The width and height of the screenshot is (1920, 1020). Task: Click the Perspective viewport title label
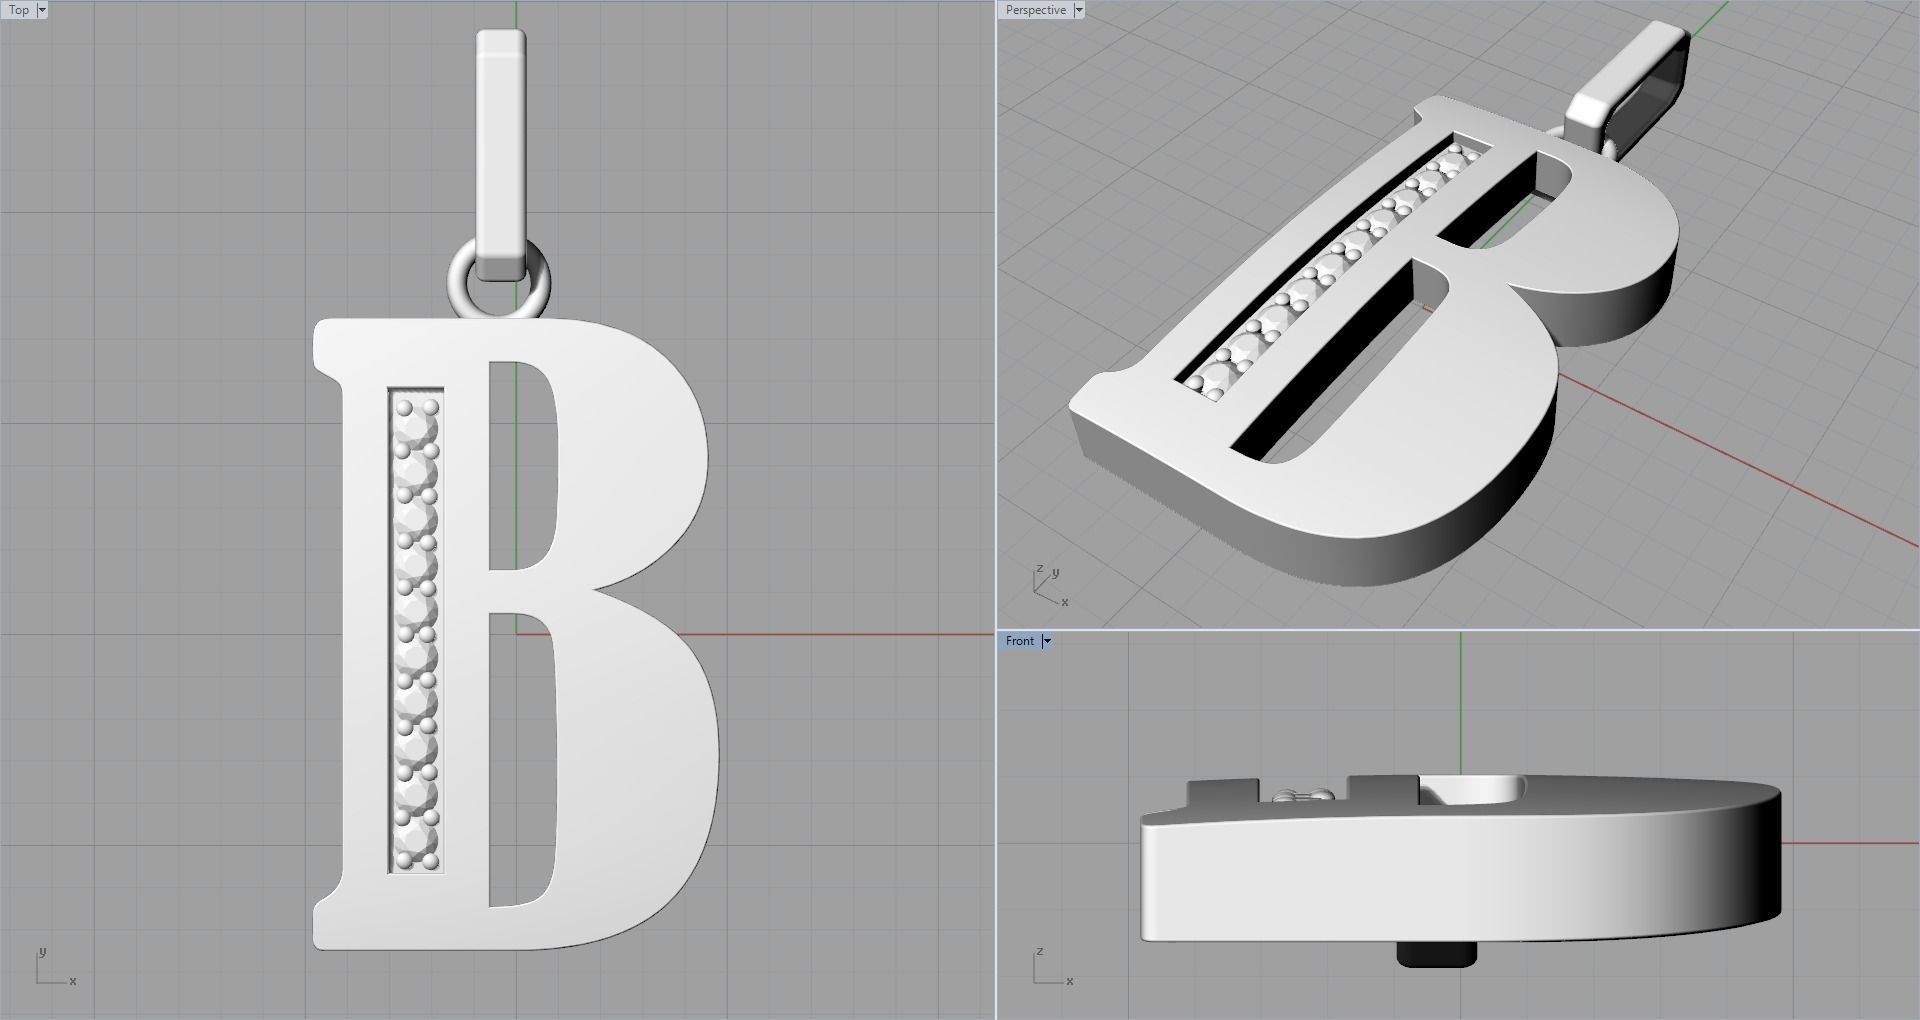coord(1035,10)
